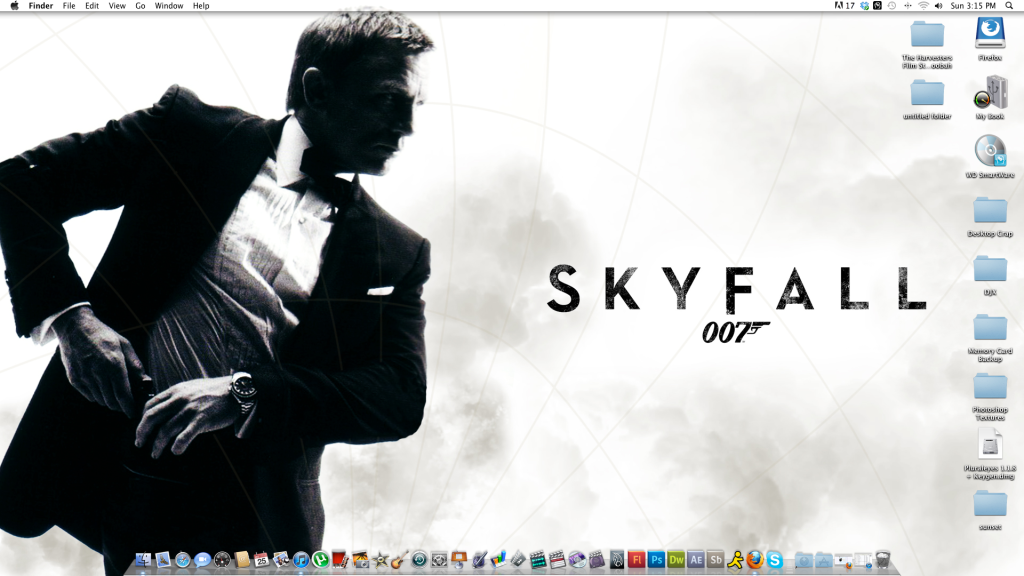The width and height of the screenshot is (1024, 576).
Task: Launch Adobe Soundbooth from the dock
Action: (x=716, y=560)
